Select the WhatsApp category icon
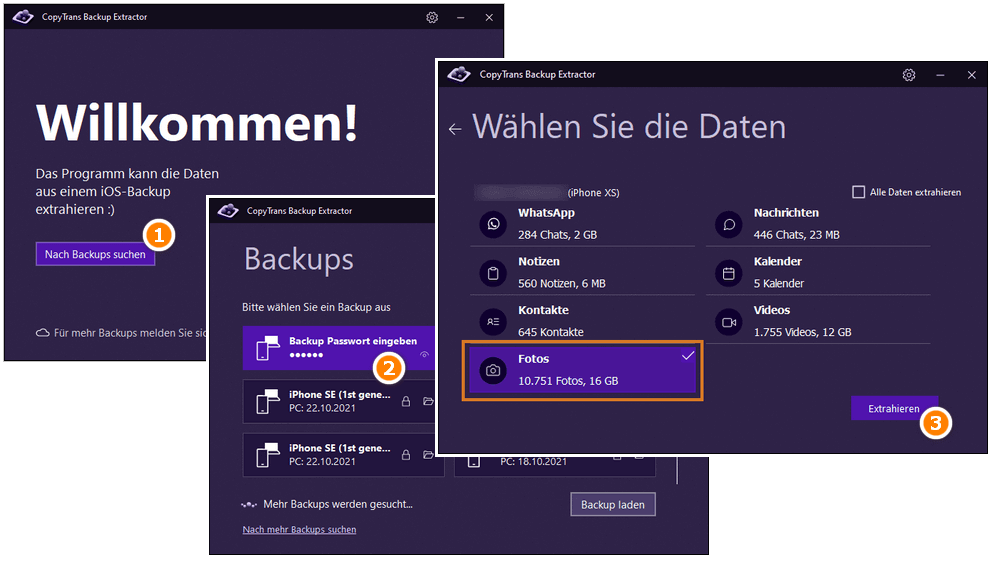The height and width of the screenshot is (561, 991). [x=493, y=224]
